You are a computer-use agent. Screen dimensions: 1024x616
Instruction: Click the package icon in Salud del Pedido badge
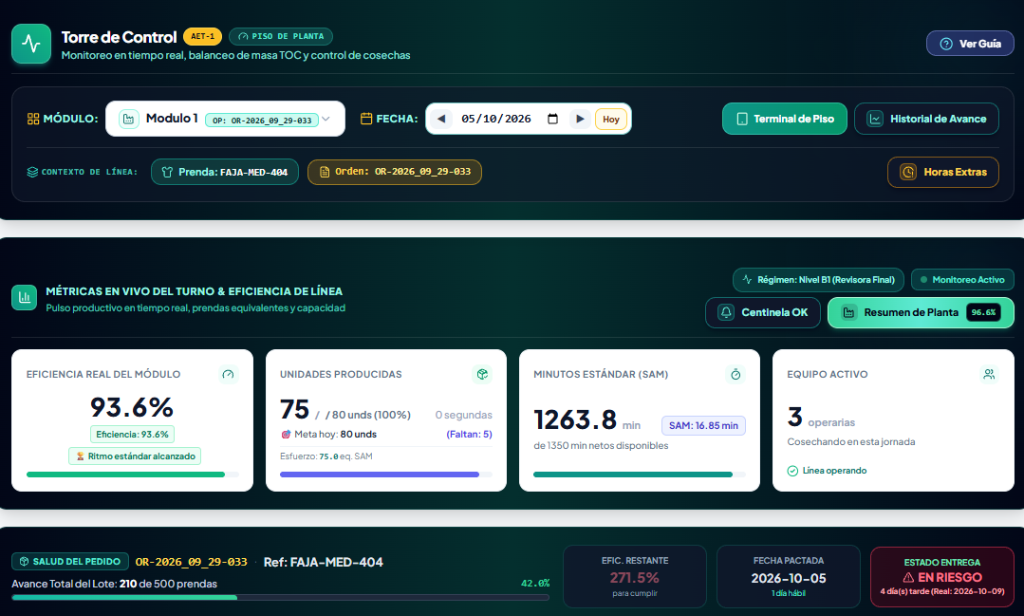pos(24,562)
